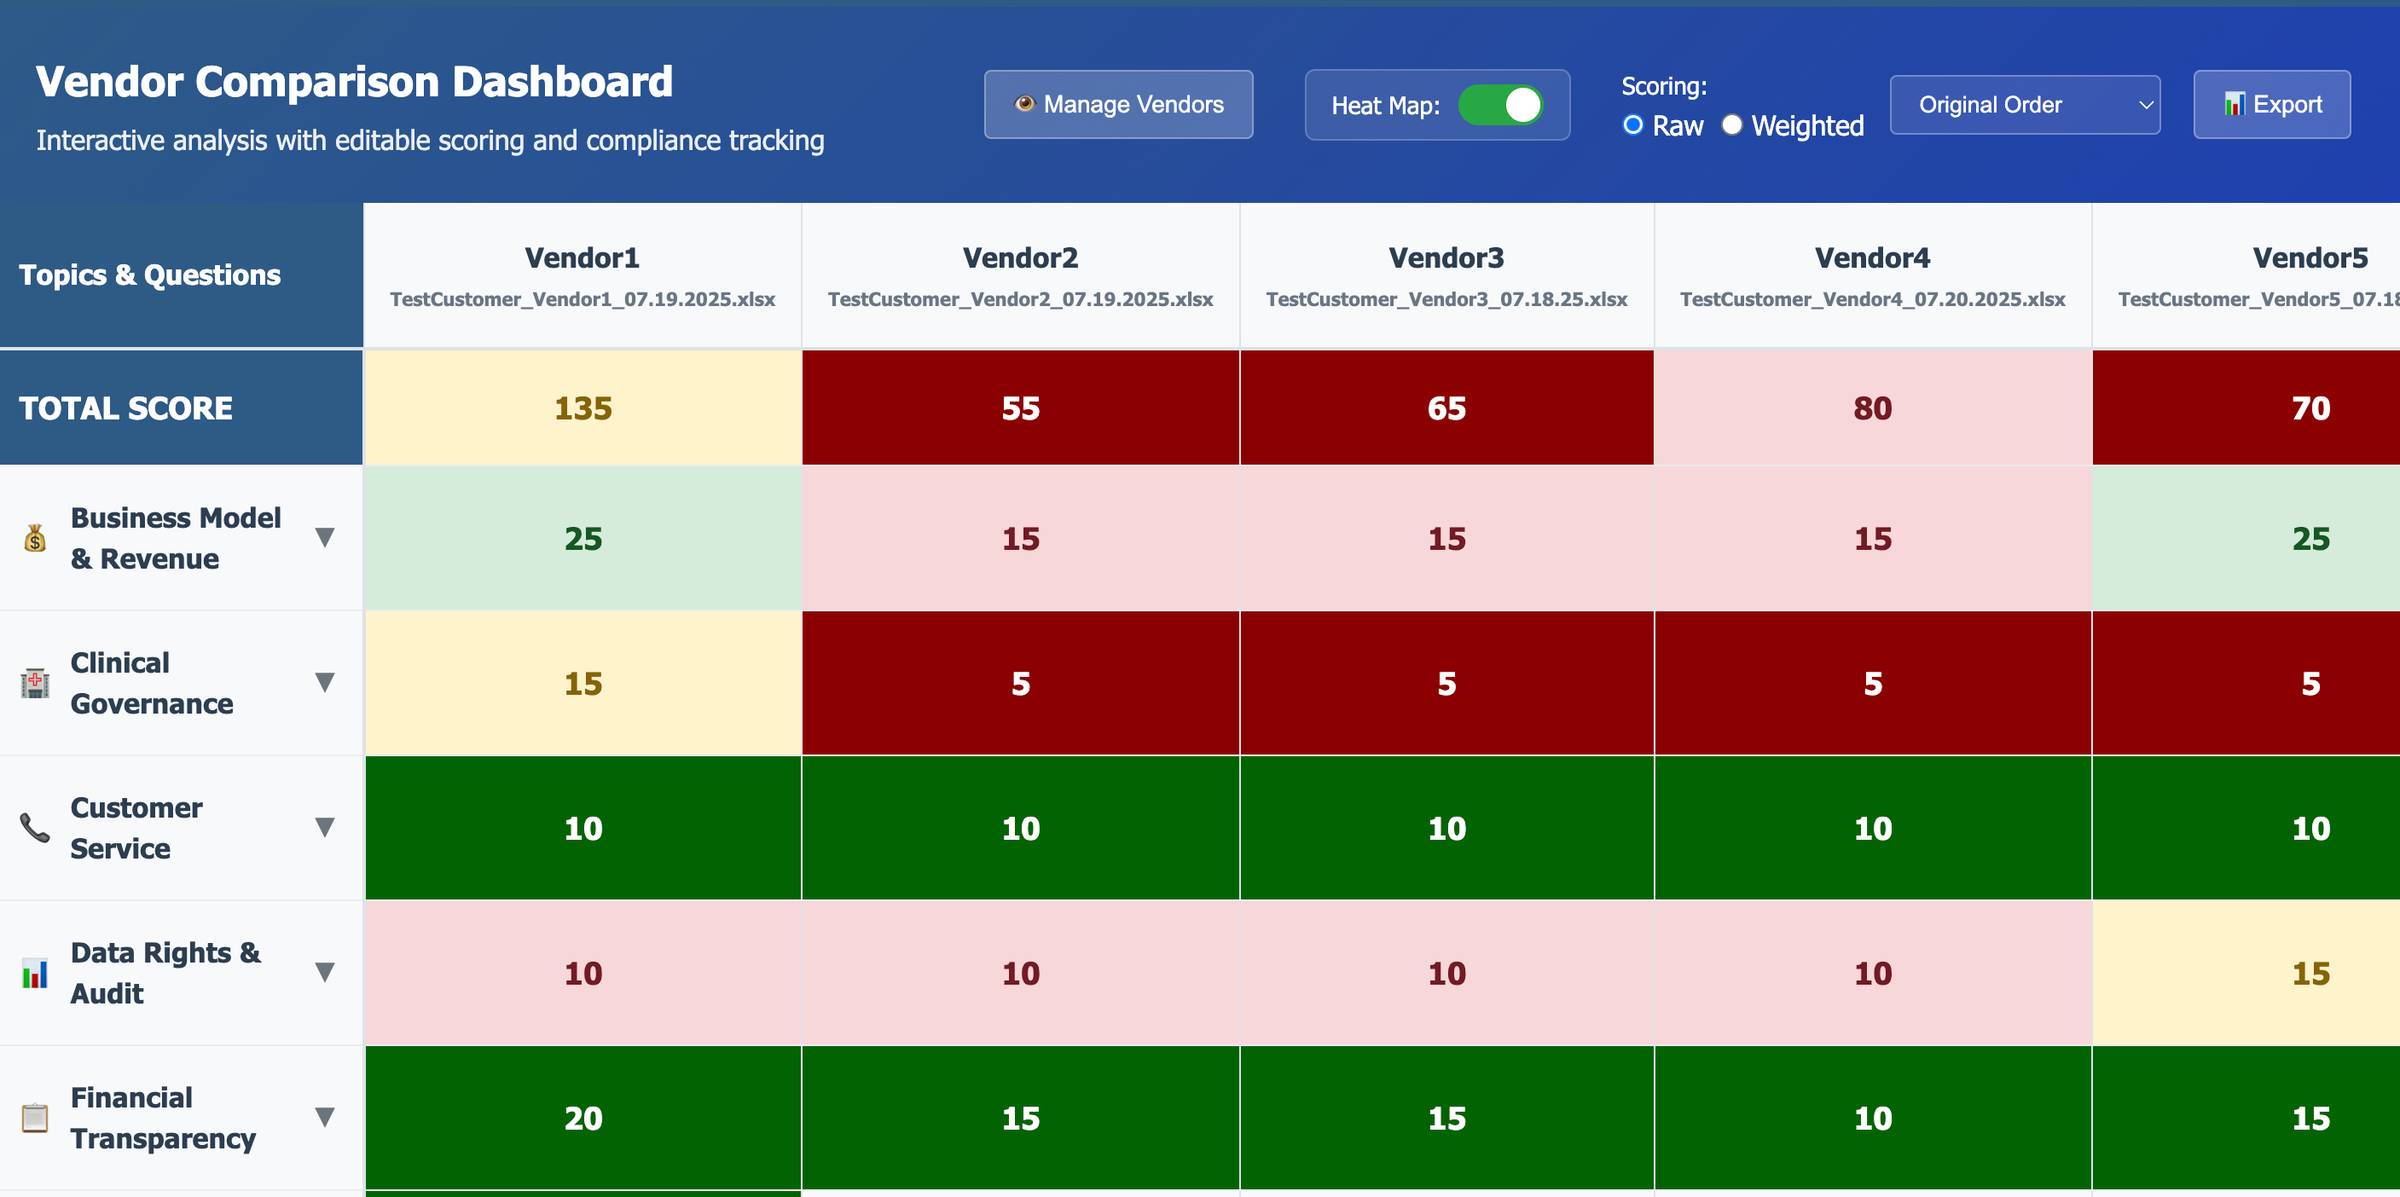
Task: Open the Original Order sort dropdown
Action: click(2024, 105)
